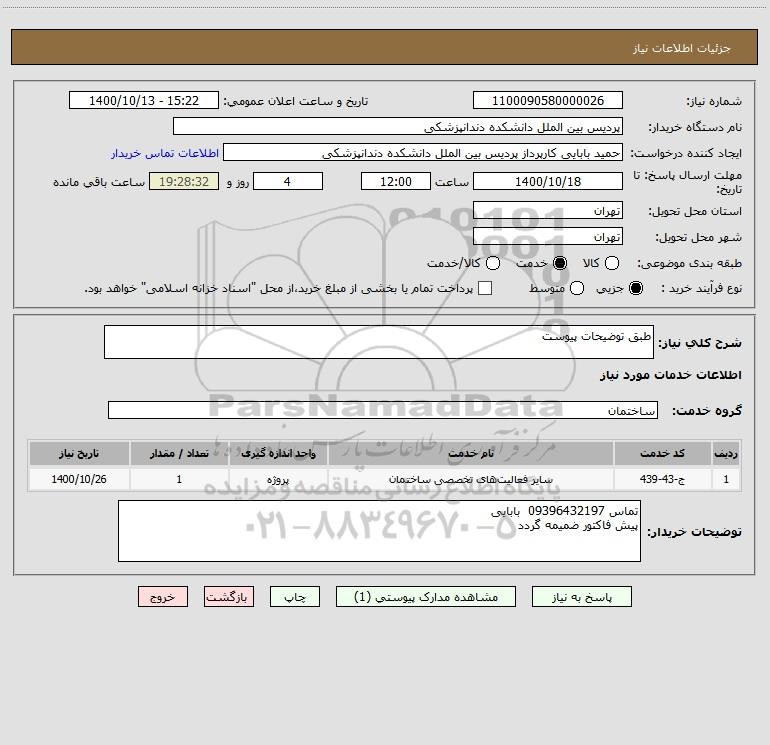770x745 pixels.
Task: Toggle the اسناد خزانه اسلامی payment checkbox
Action: pyautogui.click(x=485, y=288)
